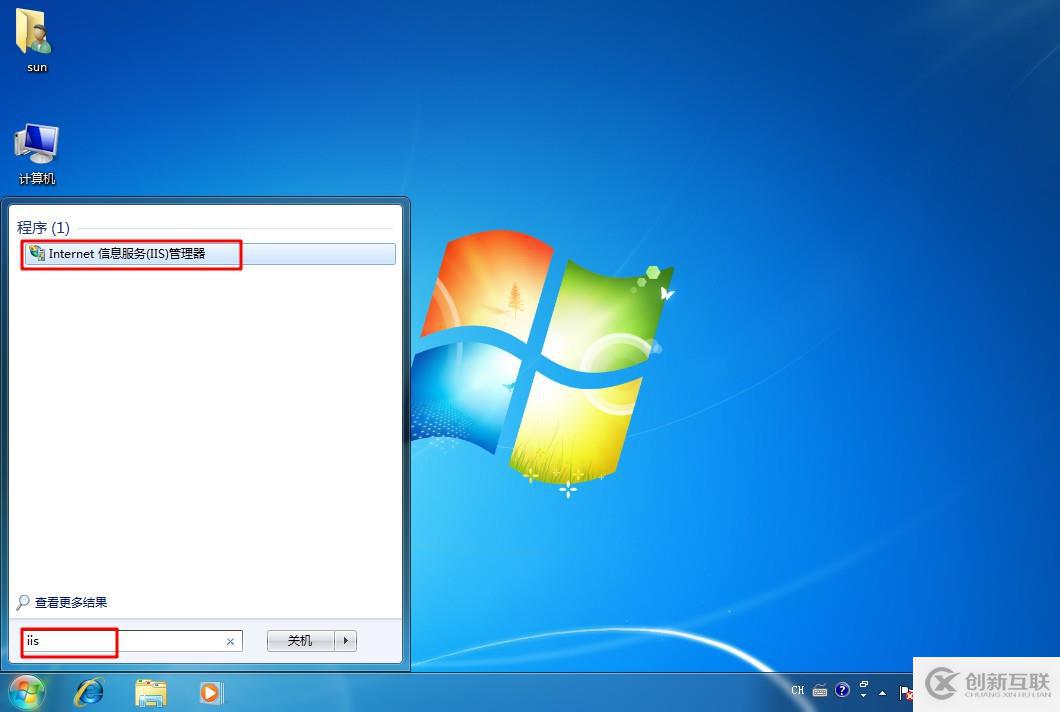Click the CH input language indicator
The height and width of the screenshot is (712, 1060).
click(798, 690)
